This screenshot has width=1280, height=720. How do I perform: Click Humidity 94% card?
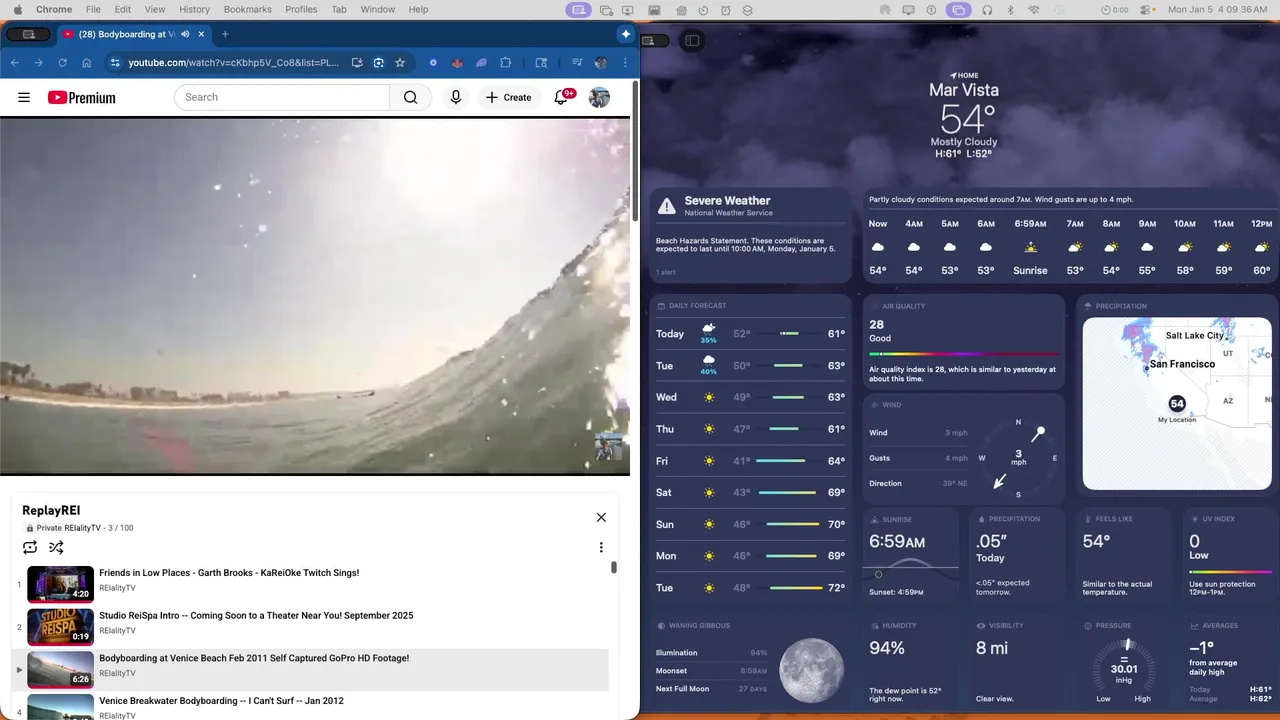pos(911,662)
